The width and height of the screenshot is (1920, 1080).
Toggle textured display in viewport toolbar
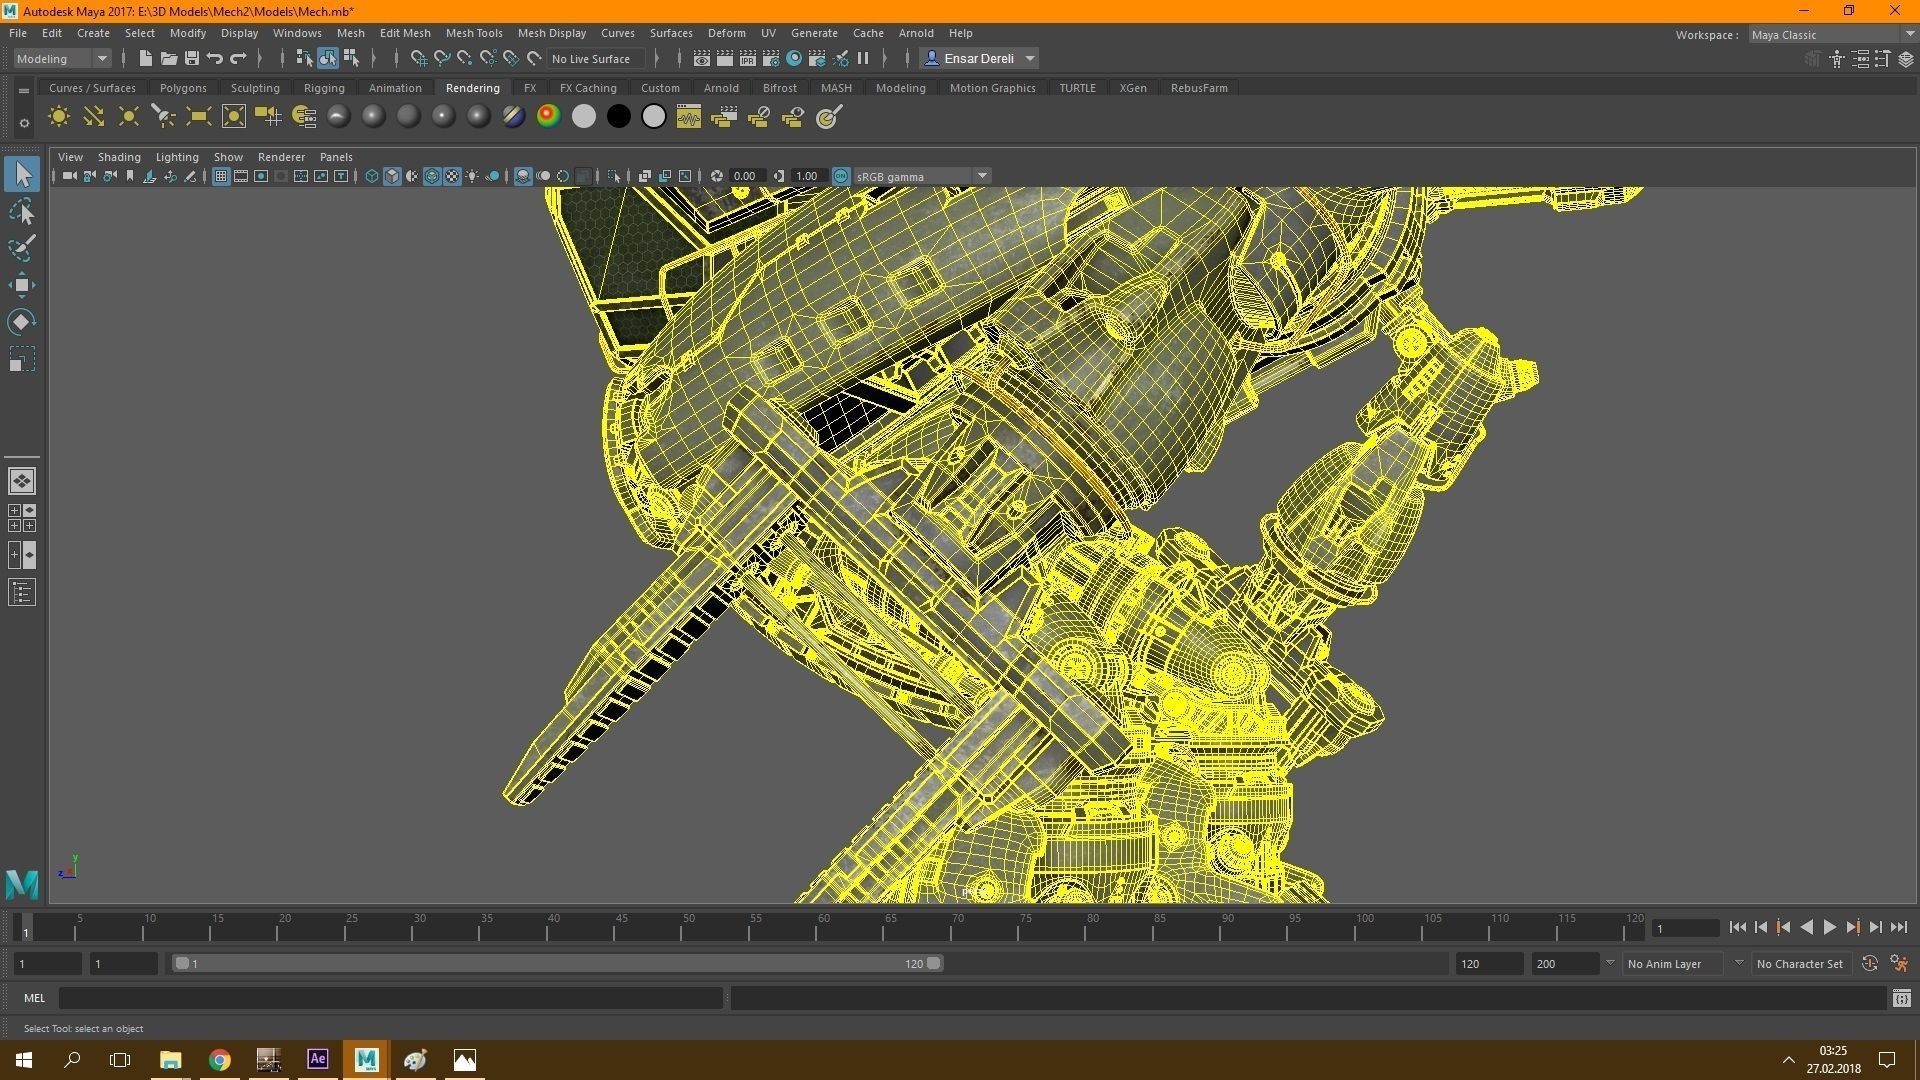coord(452,176)
